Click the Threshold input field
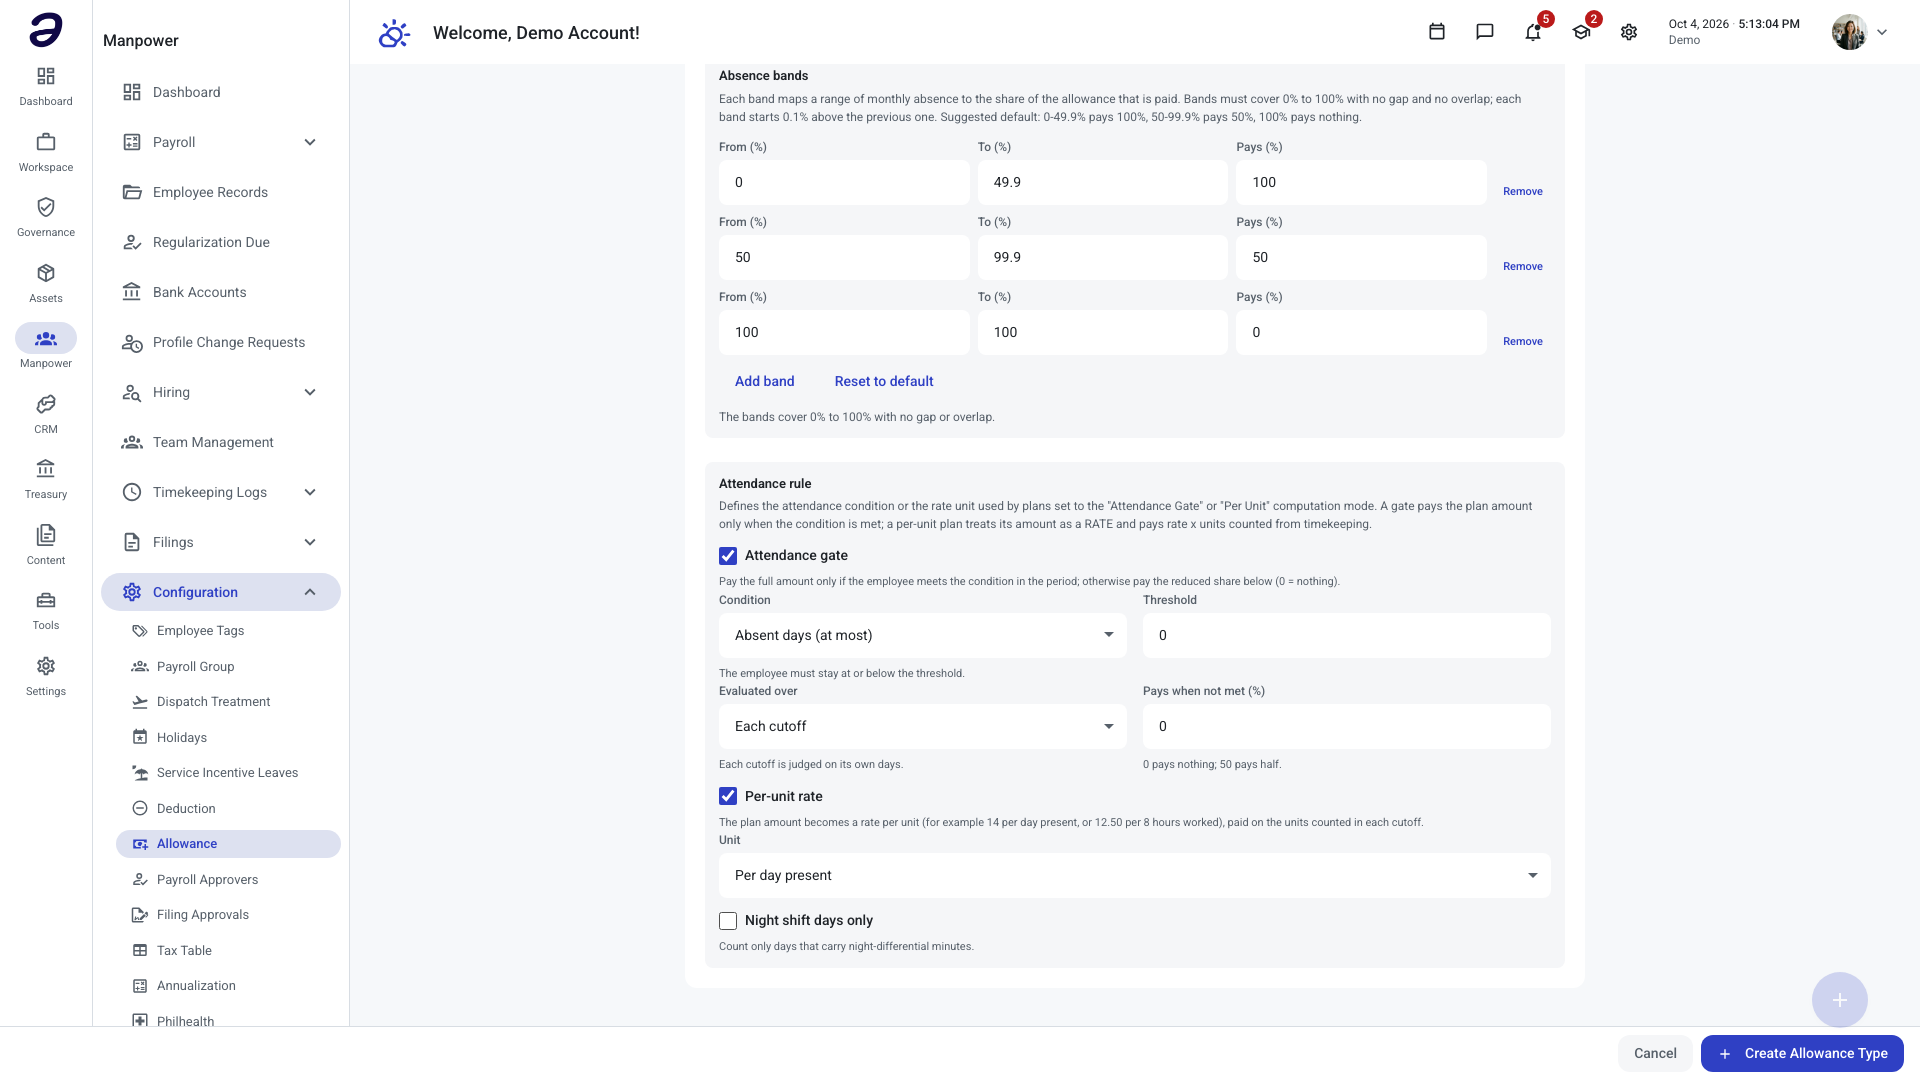Screen dimensions: 1920x1080 click(1346, 635)
